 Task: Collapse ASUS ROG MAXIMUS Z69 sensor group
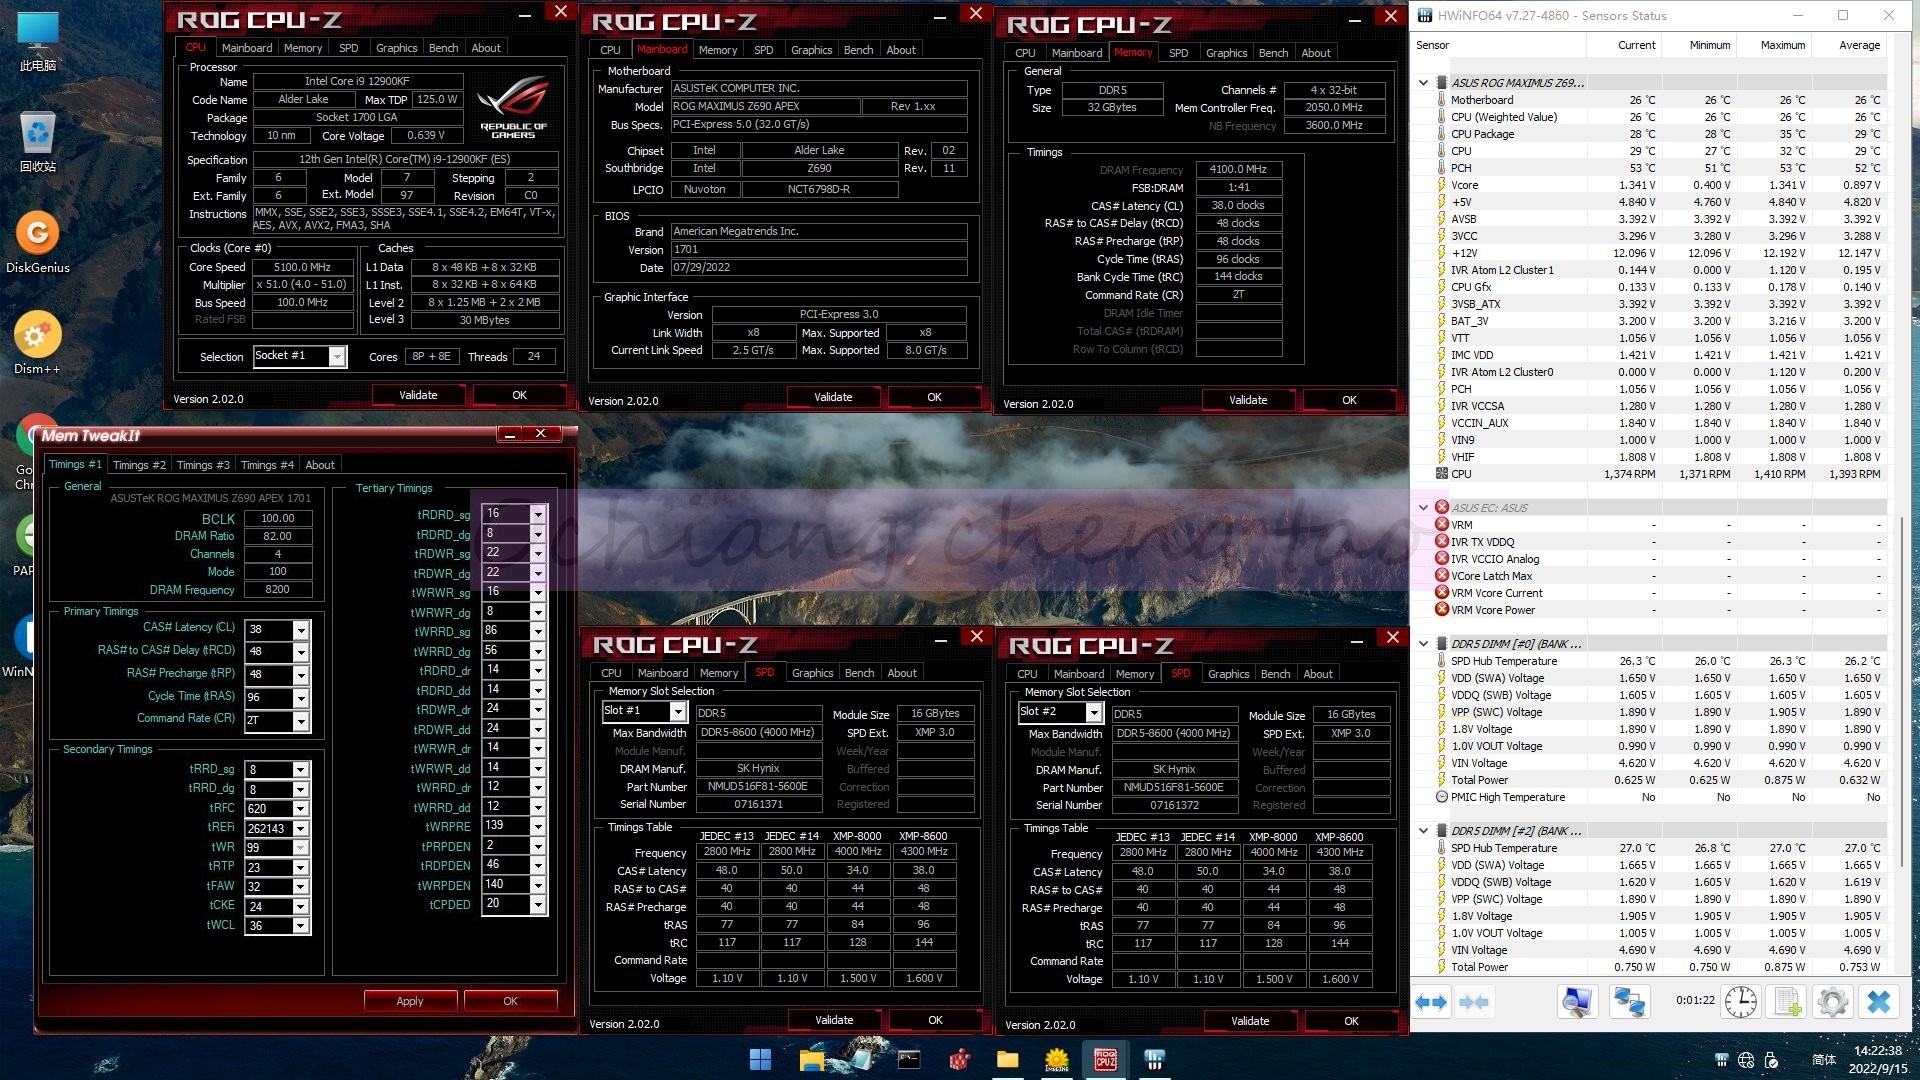[x=1423, y=83]
